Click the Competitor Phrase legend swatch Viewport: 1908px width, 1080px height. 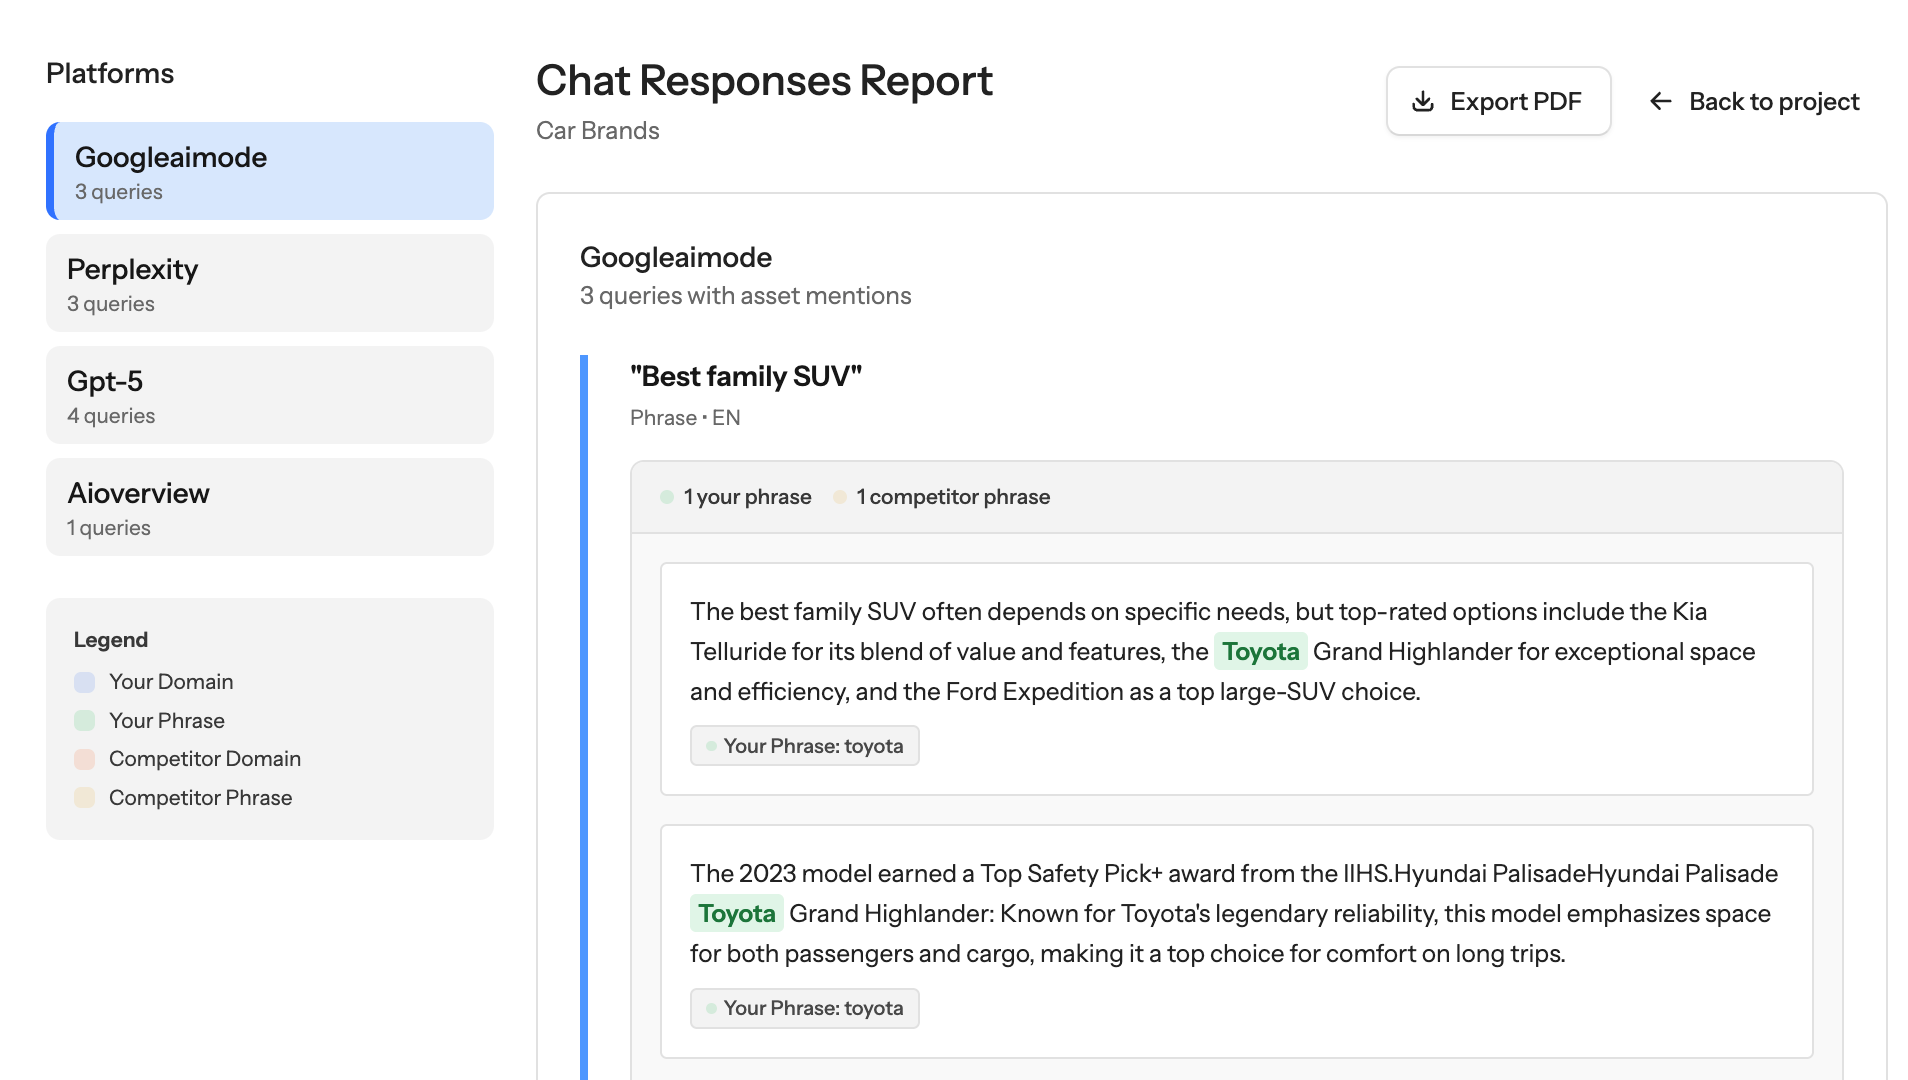[x=85, y=798]
